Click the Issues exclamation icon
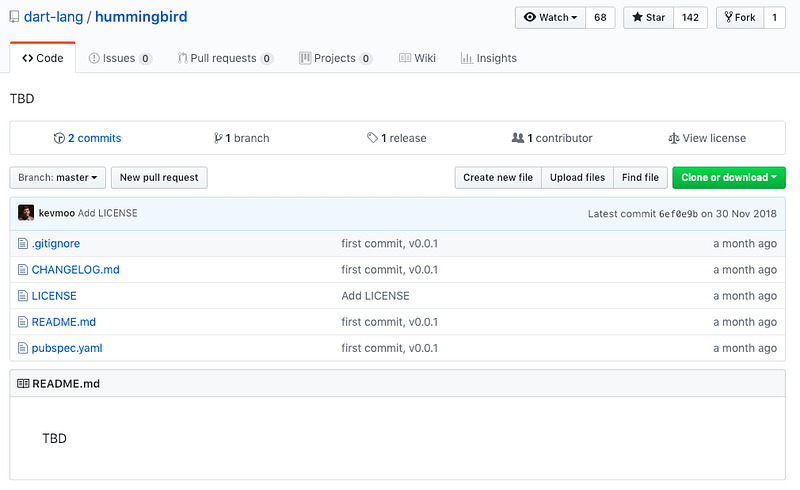Viewport: 800px width, 490px height. (94, 58)
